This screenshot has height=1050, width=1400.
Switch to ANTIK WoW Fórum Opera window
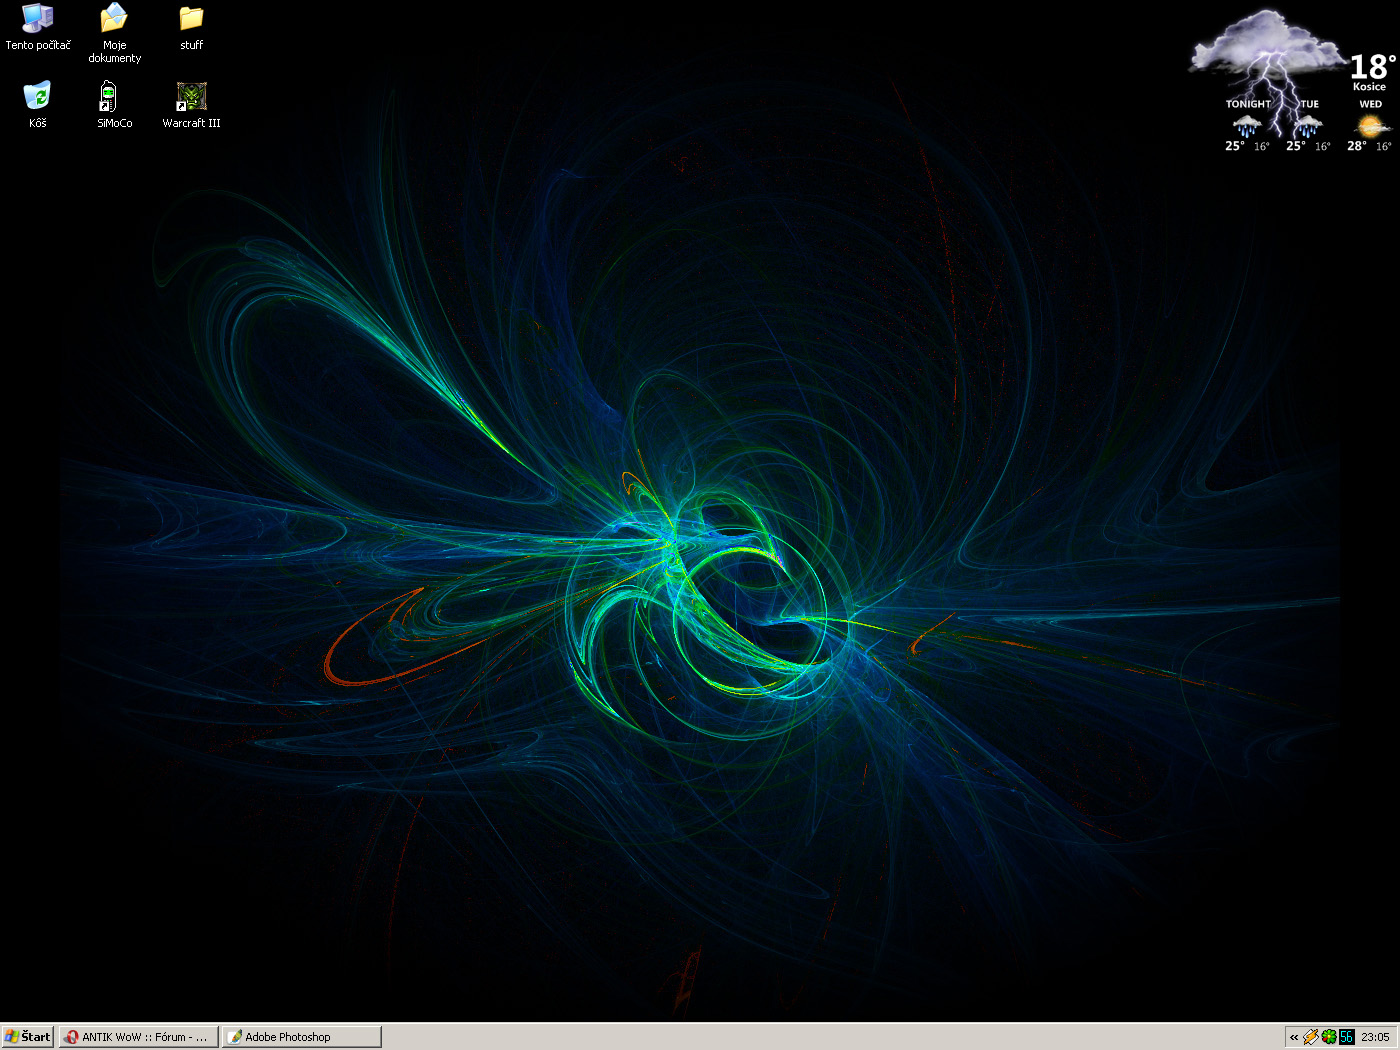pyautogui.click(x=138, y=1037)
